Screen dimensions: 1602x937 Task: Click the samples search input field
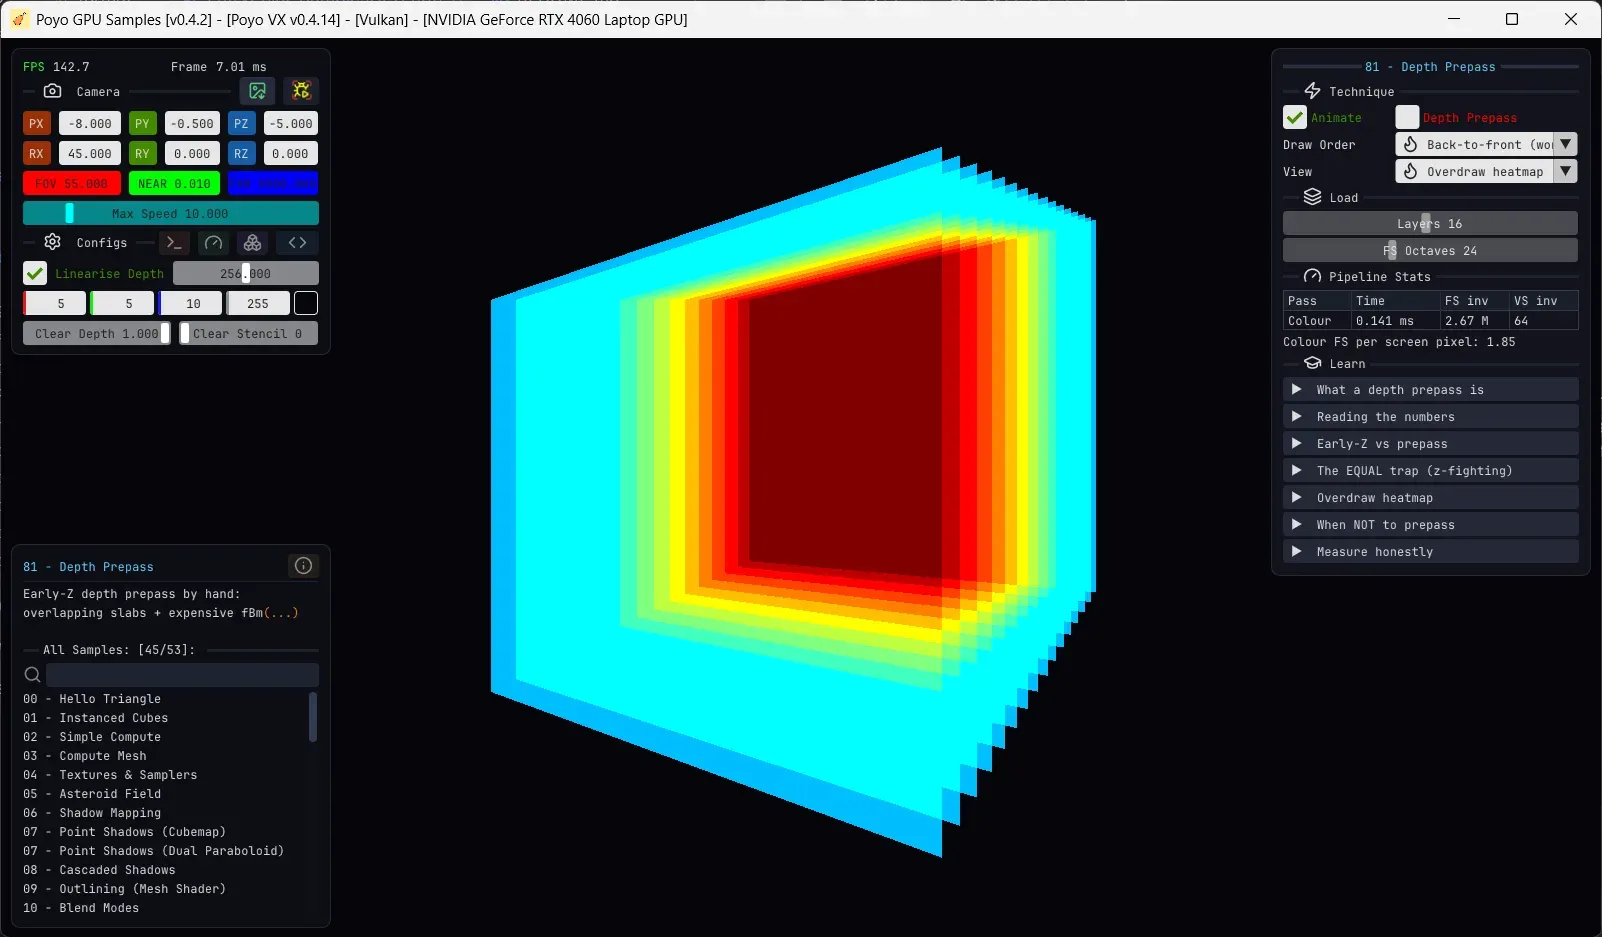[182, 675]
